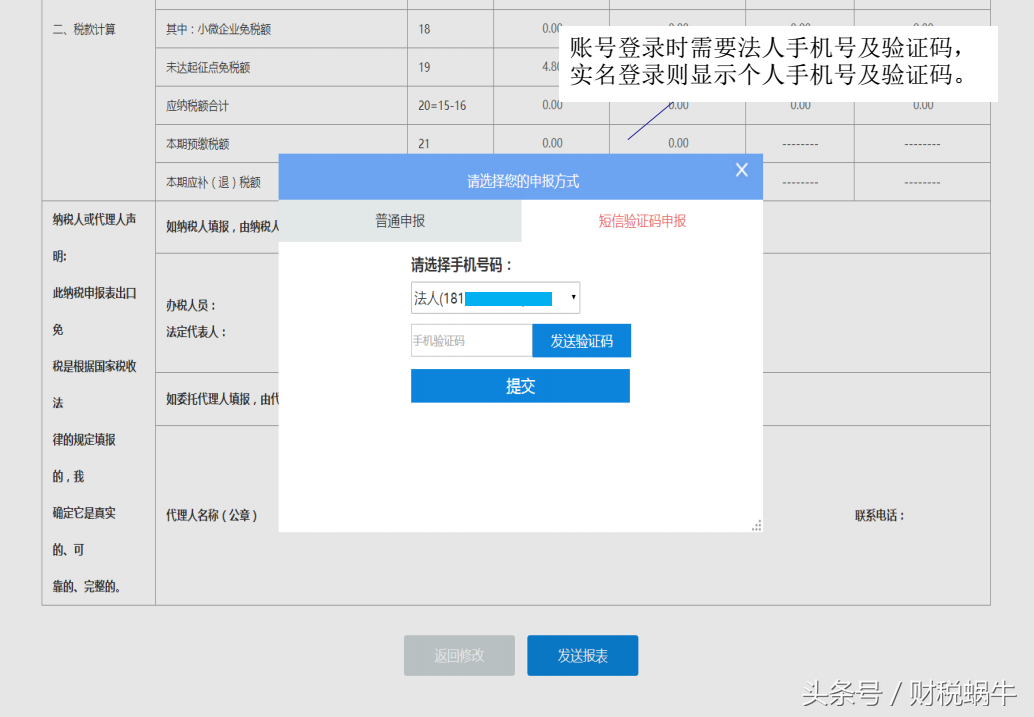Open the 法人 phone number dropdown
Screen dimensions: 1034x717
coord(494,297)
